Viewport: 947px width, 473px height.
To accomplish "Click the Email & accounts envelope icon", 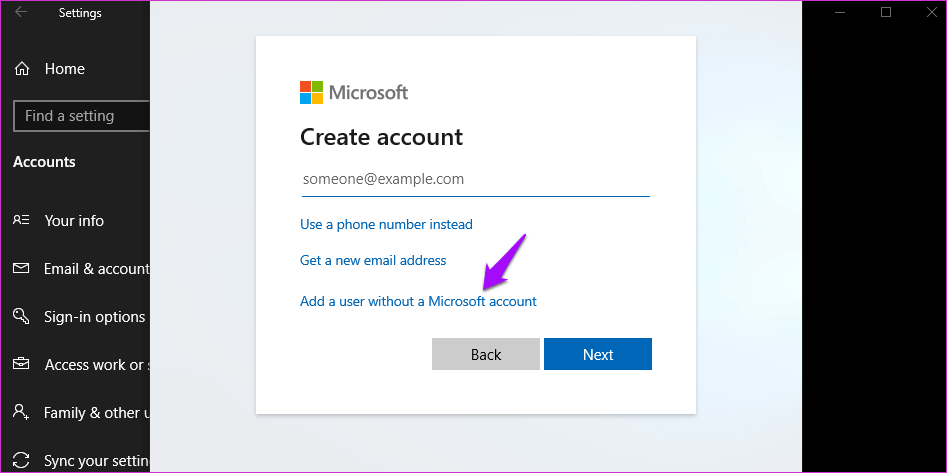I will [21, 268].
